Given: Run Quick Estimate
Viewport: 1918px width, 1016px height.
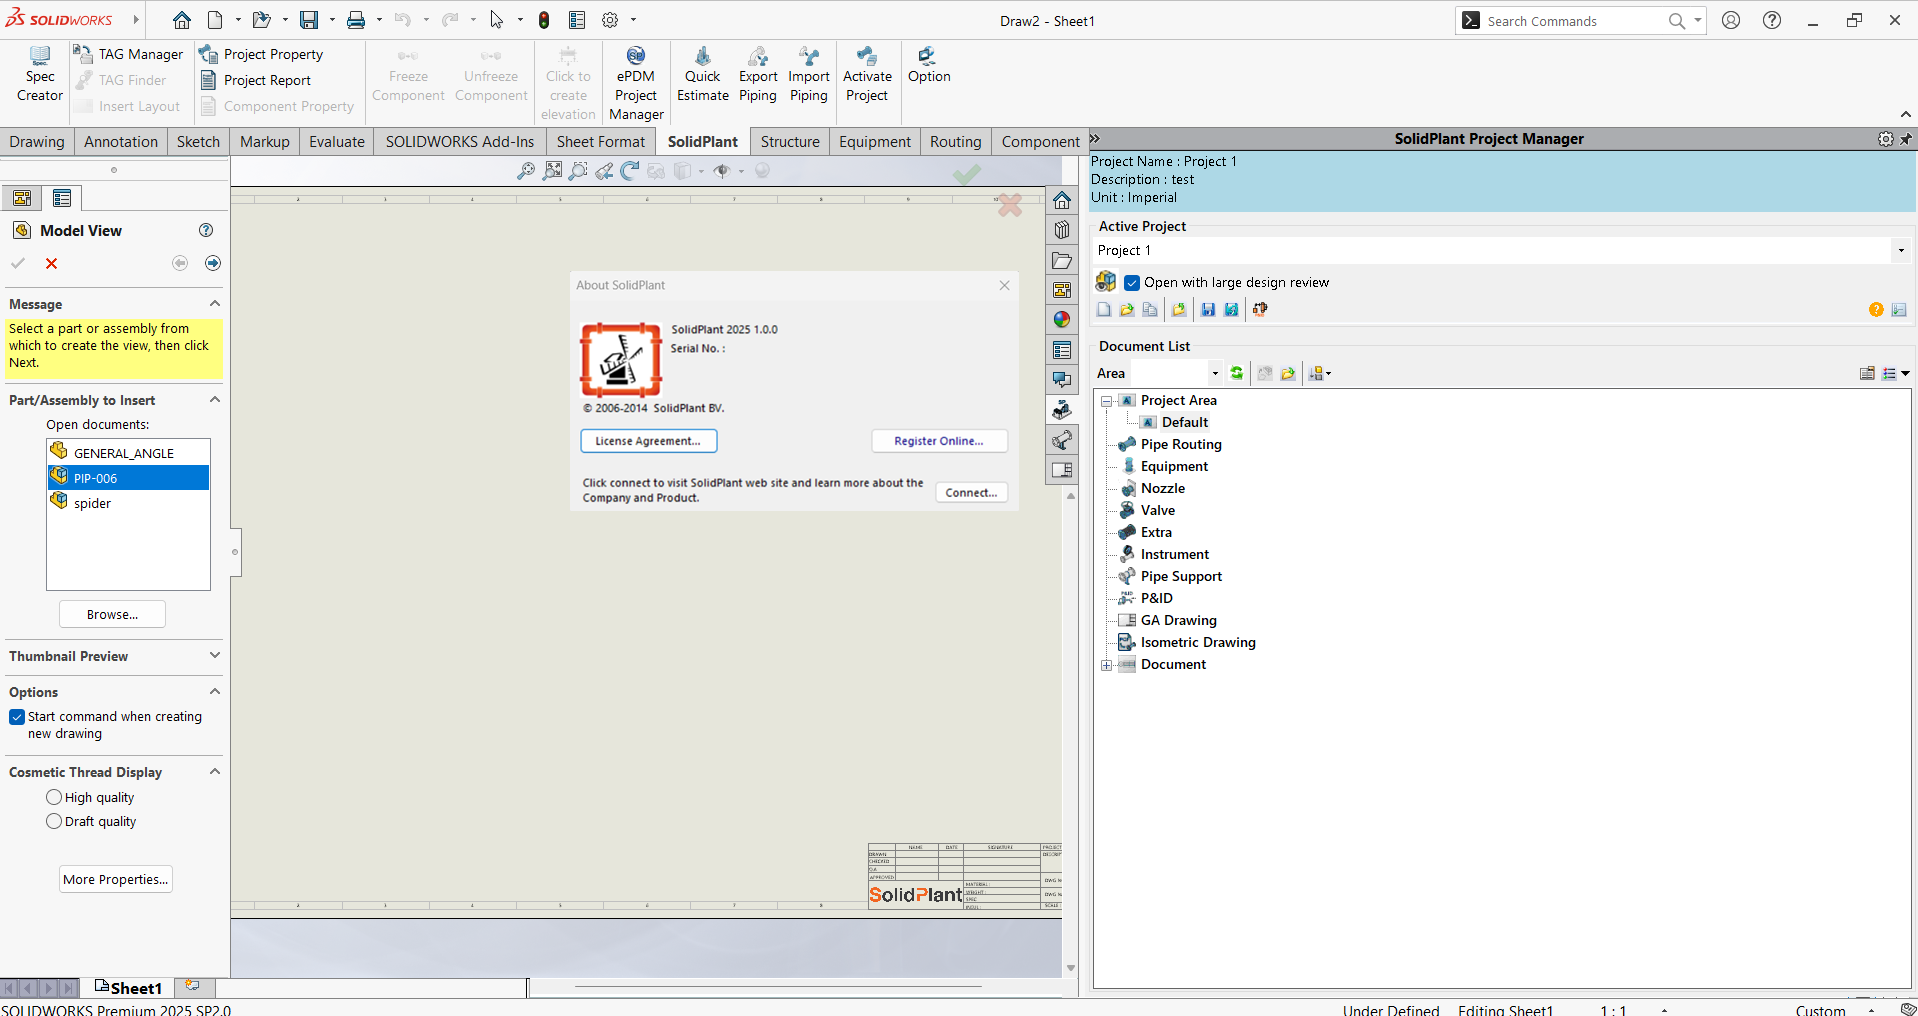Looking at the screenshot, I should [702, 74].
